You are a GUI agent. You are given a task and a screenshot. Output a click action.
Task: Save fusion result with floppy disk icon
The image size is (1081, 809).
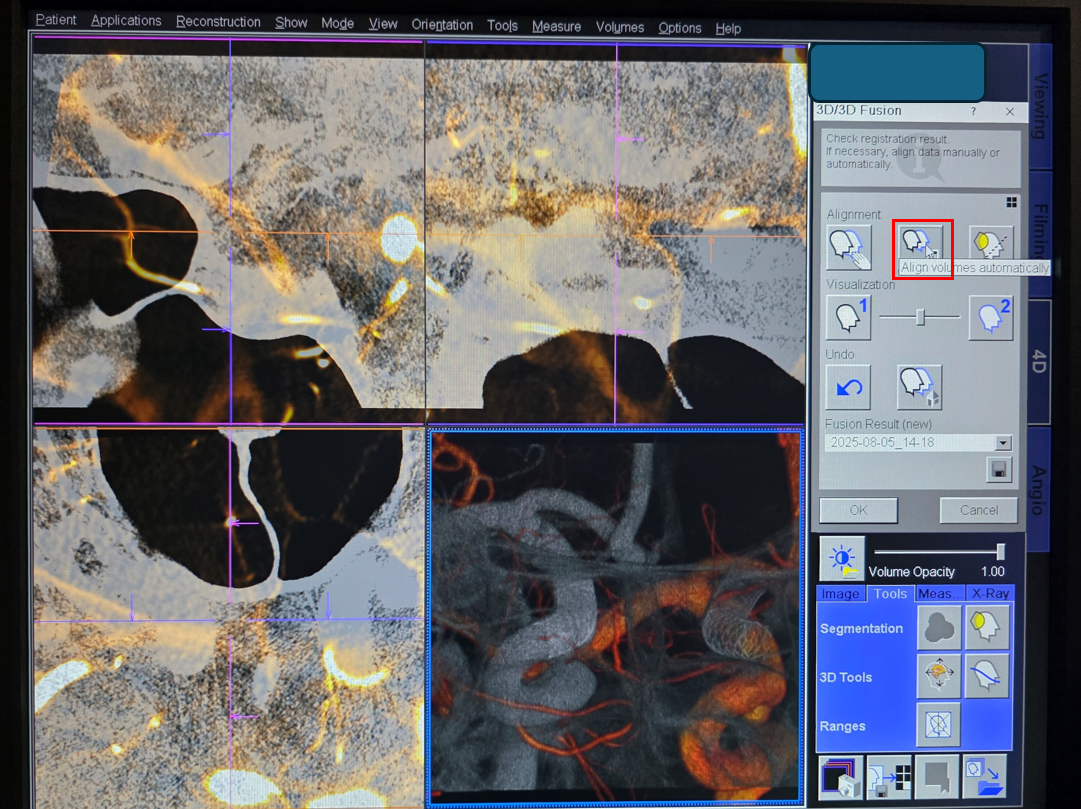(x=998, y=470)
